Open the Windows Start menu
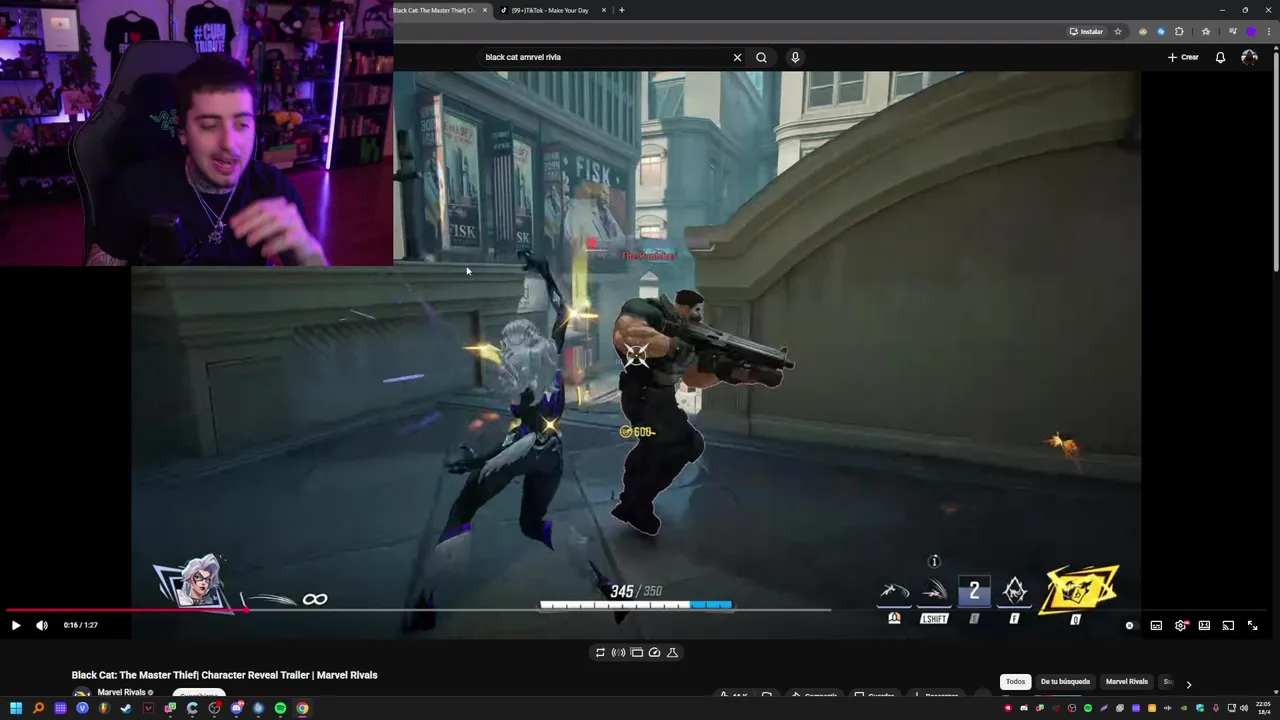 click(x=16, y=708)
